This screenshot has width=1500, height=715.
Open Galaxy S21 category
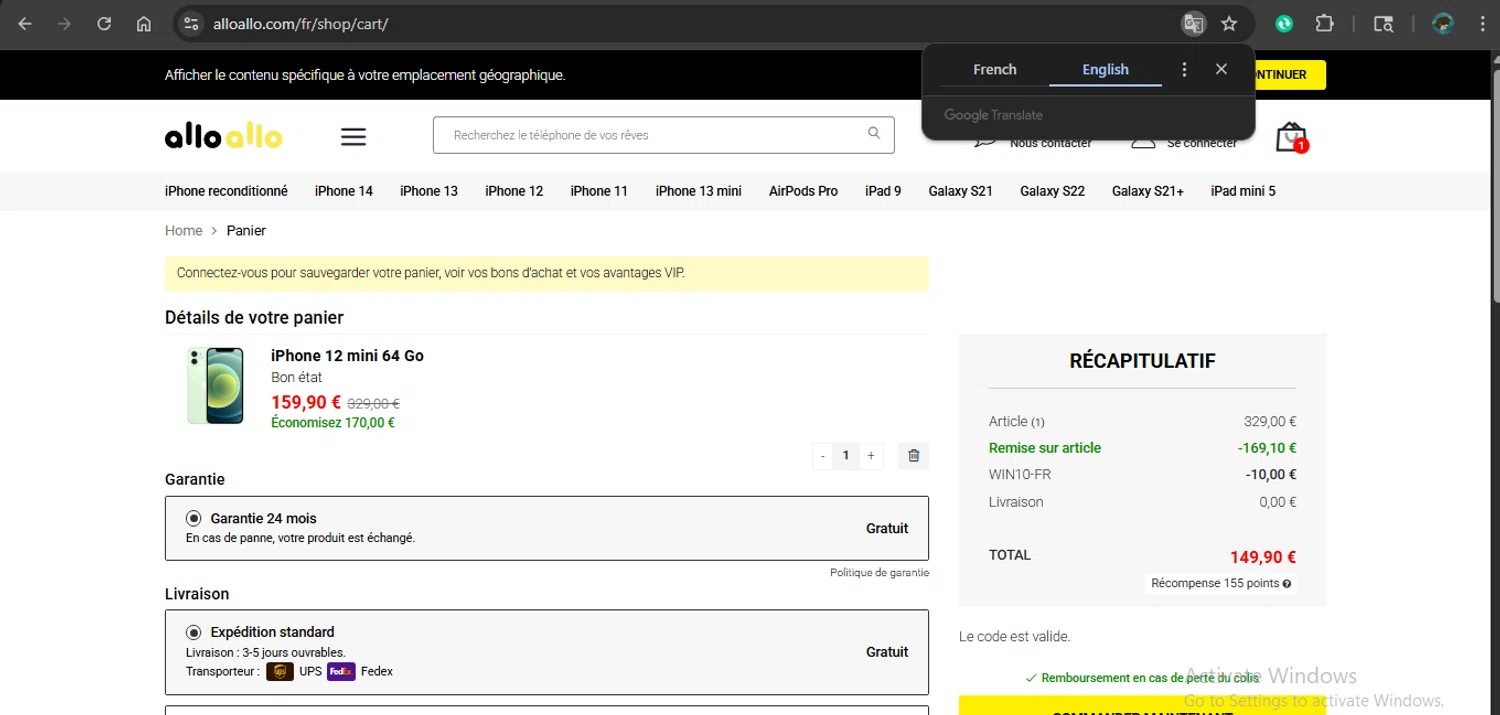point(960,191)
